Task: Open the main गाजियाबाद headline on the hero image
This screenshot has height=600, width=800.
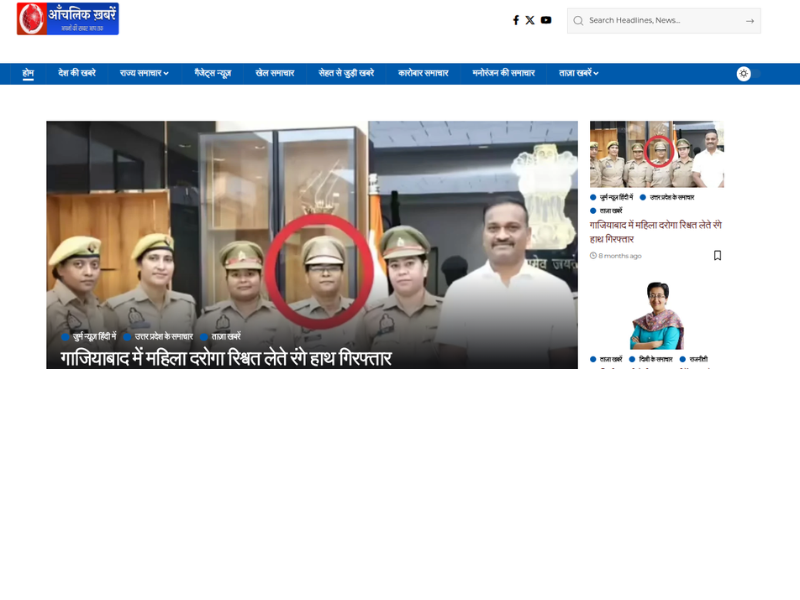Action: pos(226,358)
